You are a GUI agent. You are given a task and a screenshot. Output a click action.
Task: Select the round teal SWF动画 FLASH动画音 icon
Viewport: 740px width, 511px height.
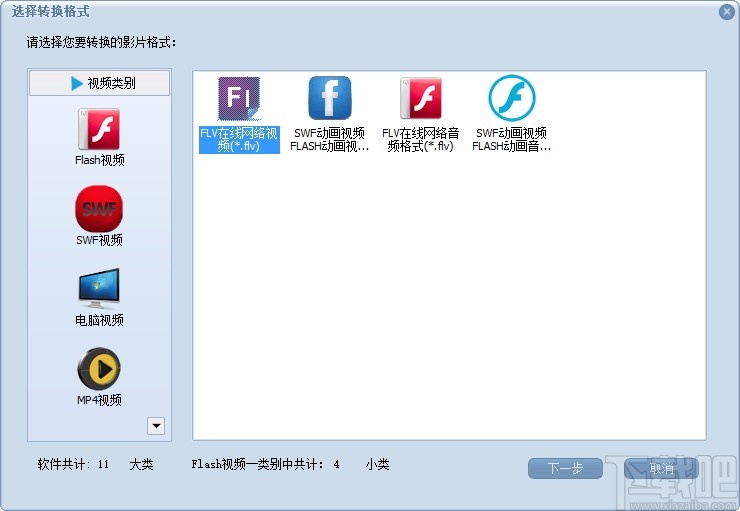point(512,98)
